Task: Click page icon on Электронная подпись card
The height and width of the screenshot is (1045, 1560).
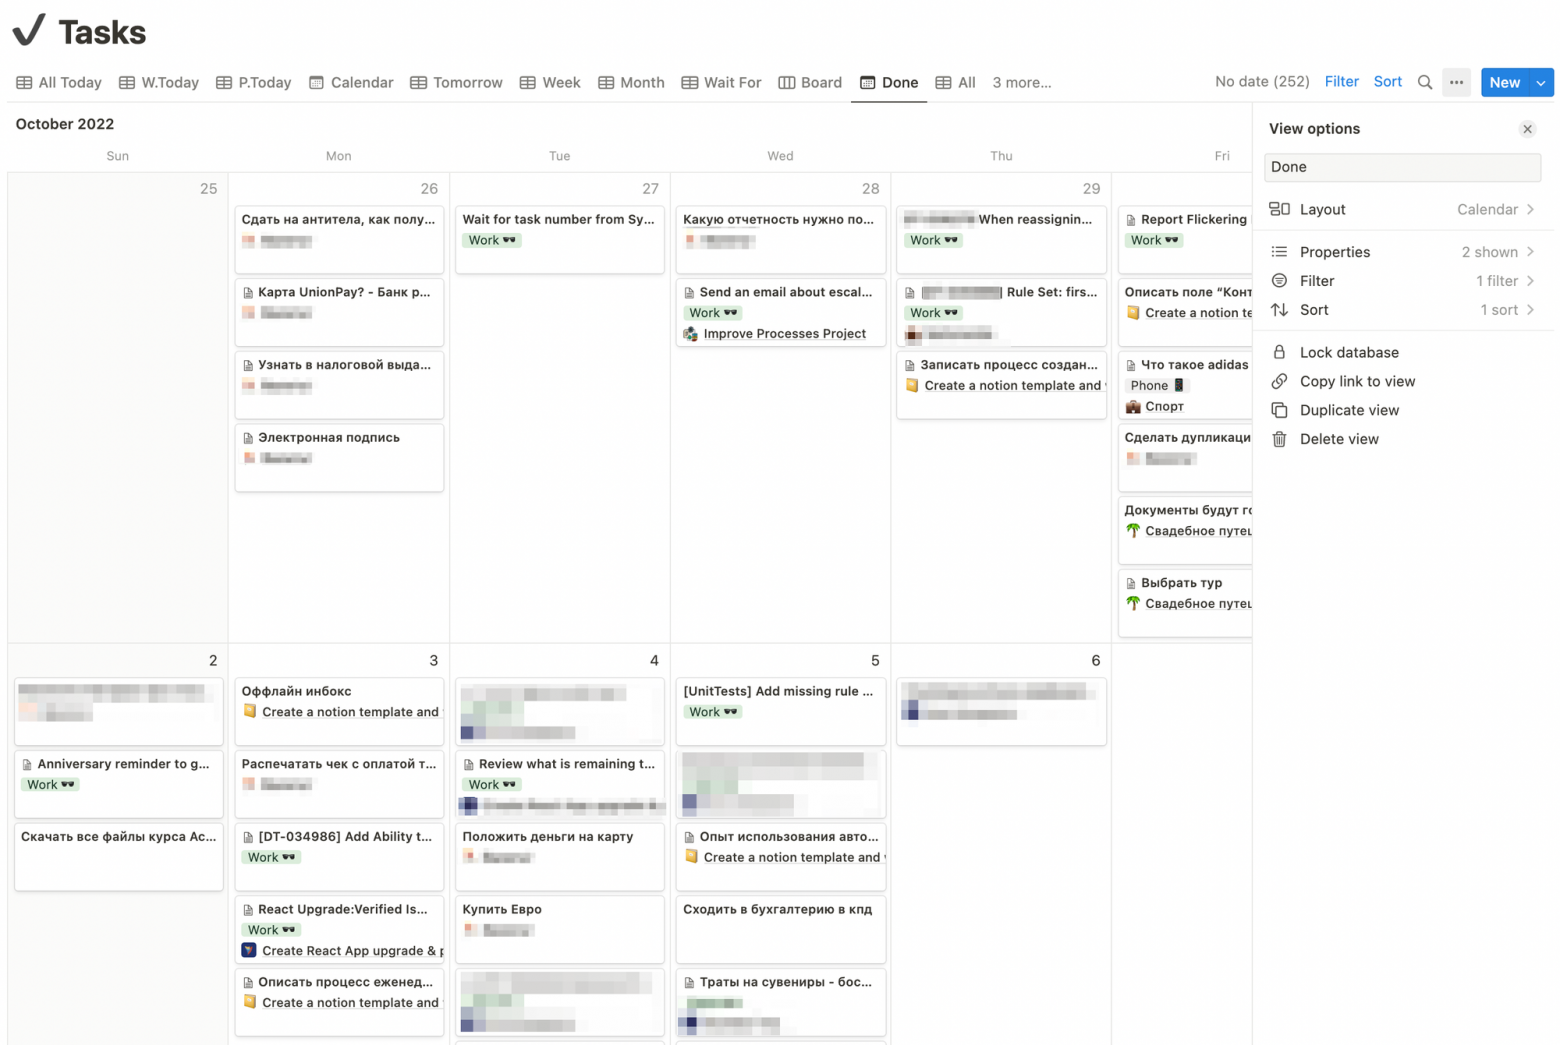Action: click(x=248, y=438)
